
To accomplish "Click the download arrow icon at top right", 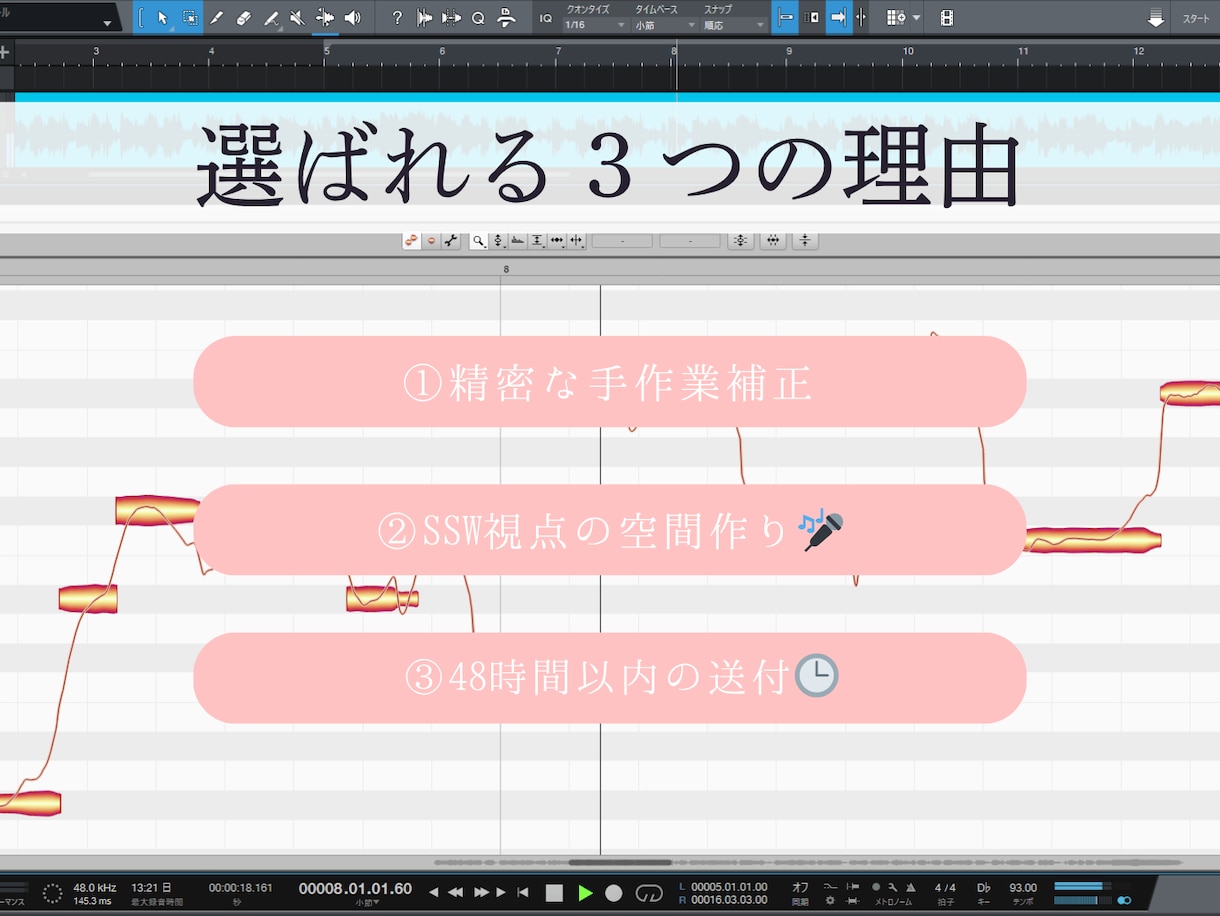I will point(1156,18).
